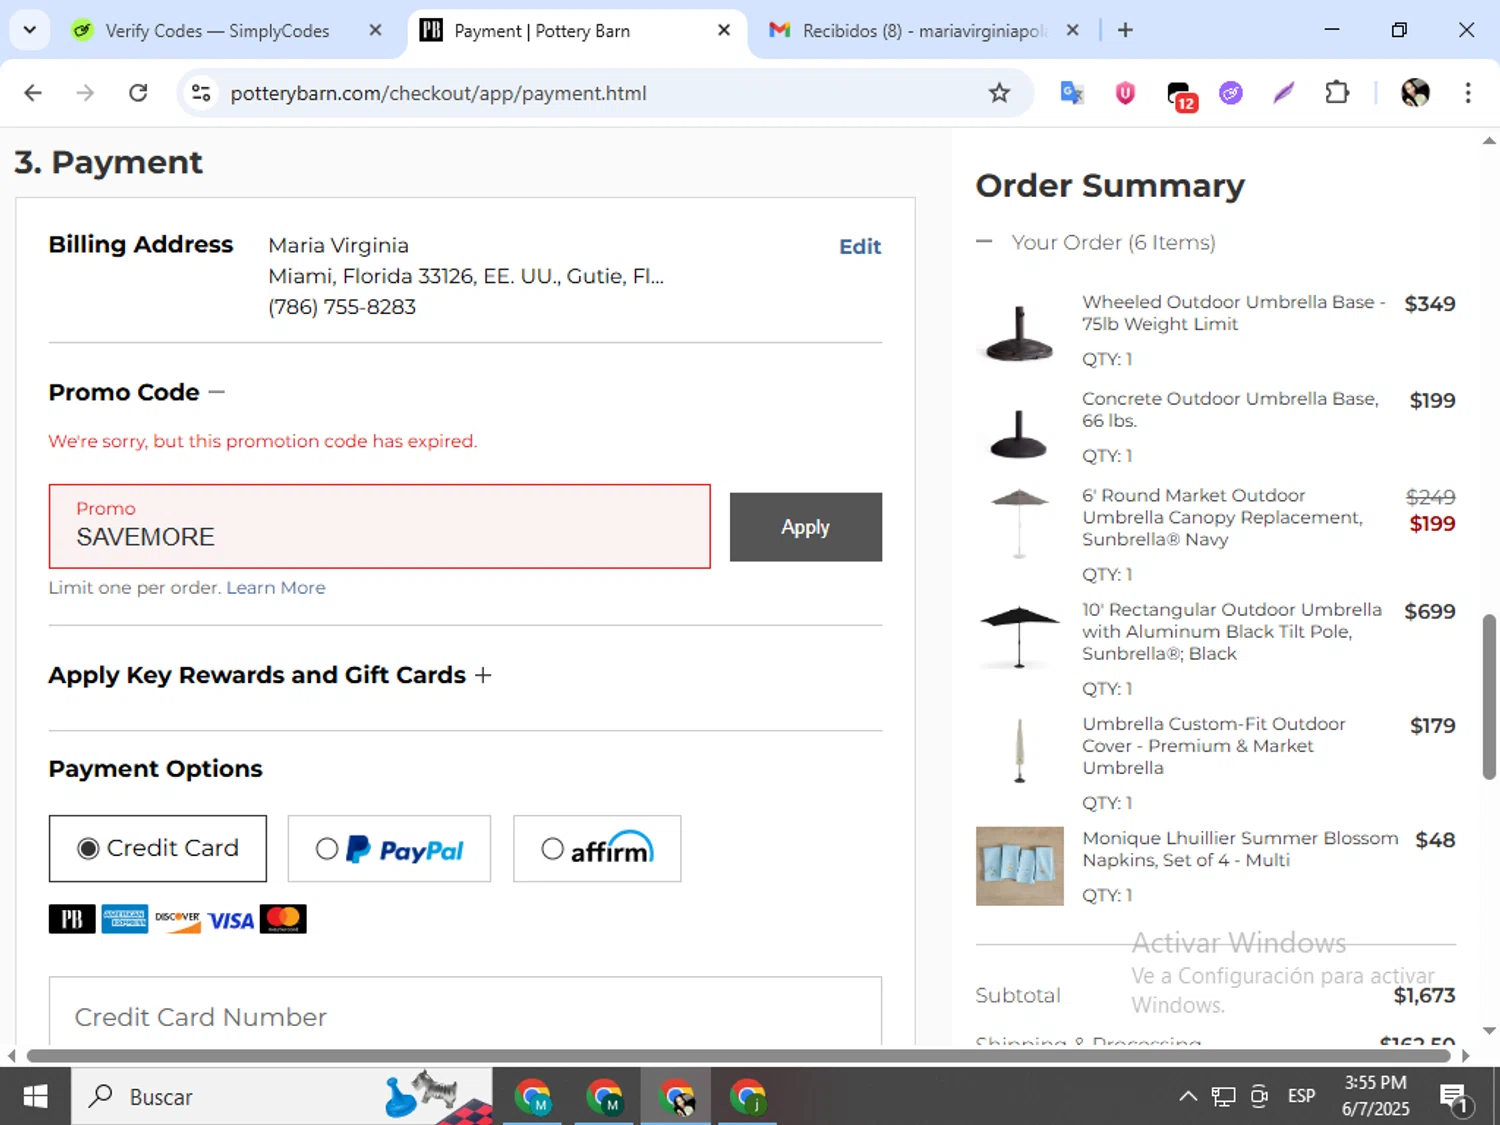
Task: Open the Windows Start menu
Action: (x=35, y=1097)
